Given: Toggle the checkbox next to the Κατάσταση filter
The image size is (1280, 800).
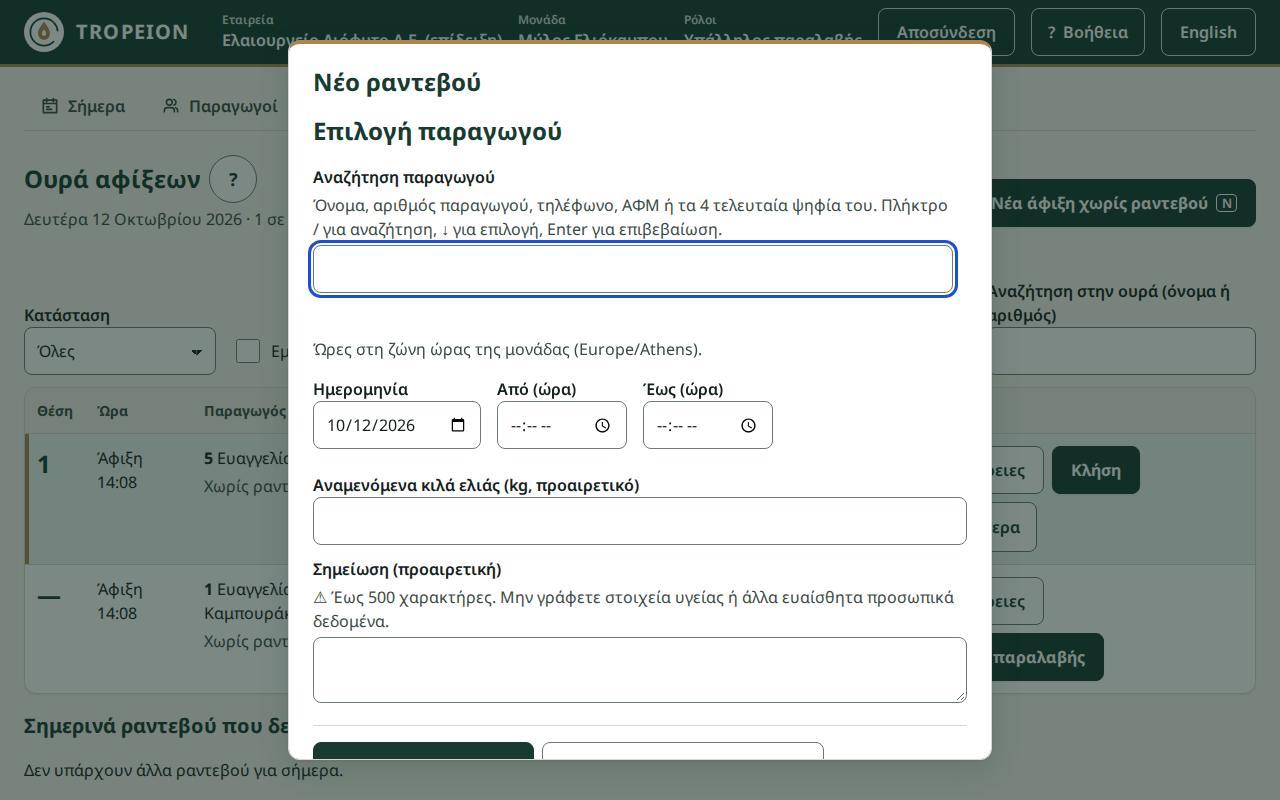Looking at the screenshot, I should click(x=248, y=351).
